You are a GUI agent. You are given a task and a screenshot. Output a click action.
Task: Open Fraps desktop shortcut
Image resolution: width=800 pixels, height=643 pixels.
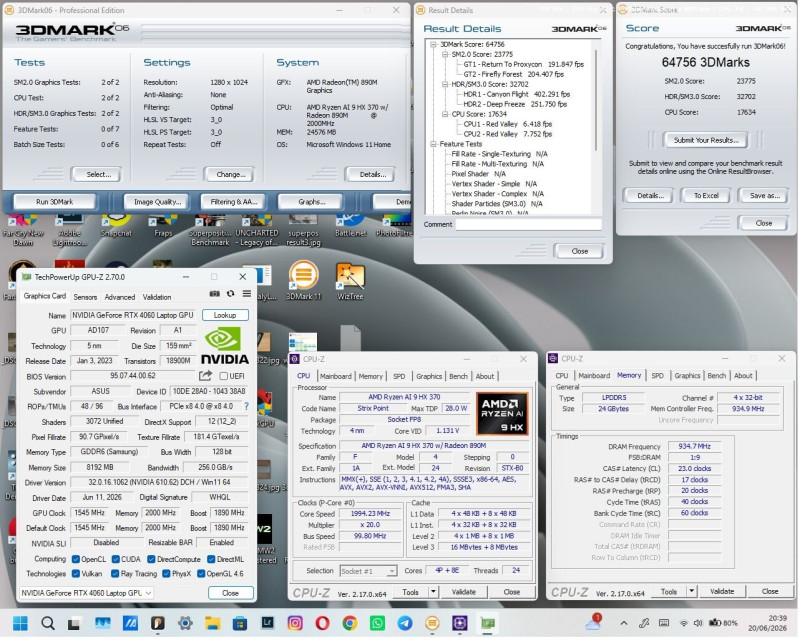pos(163,226)
